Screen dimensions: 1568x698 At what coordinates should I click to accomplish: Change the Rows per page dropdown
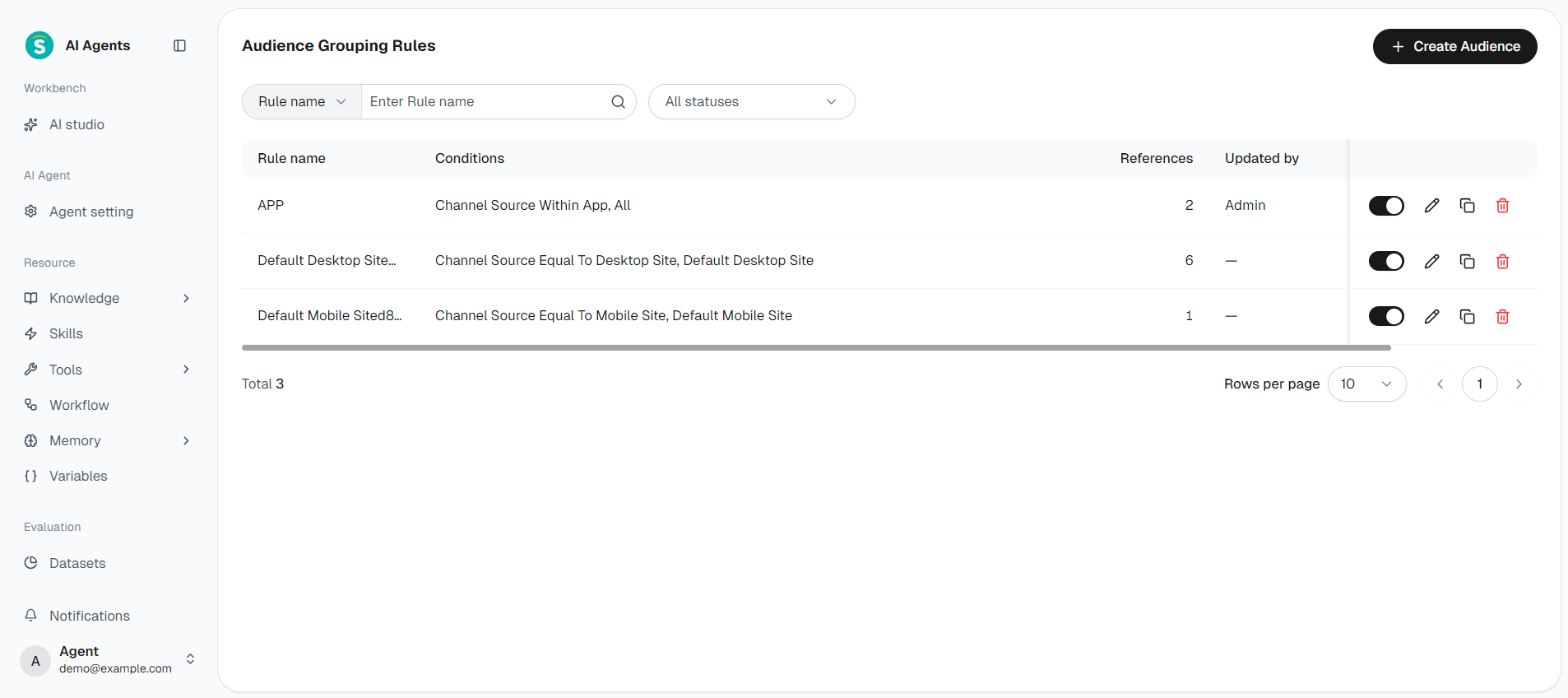1367,384
